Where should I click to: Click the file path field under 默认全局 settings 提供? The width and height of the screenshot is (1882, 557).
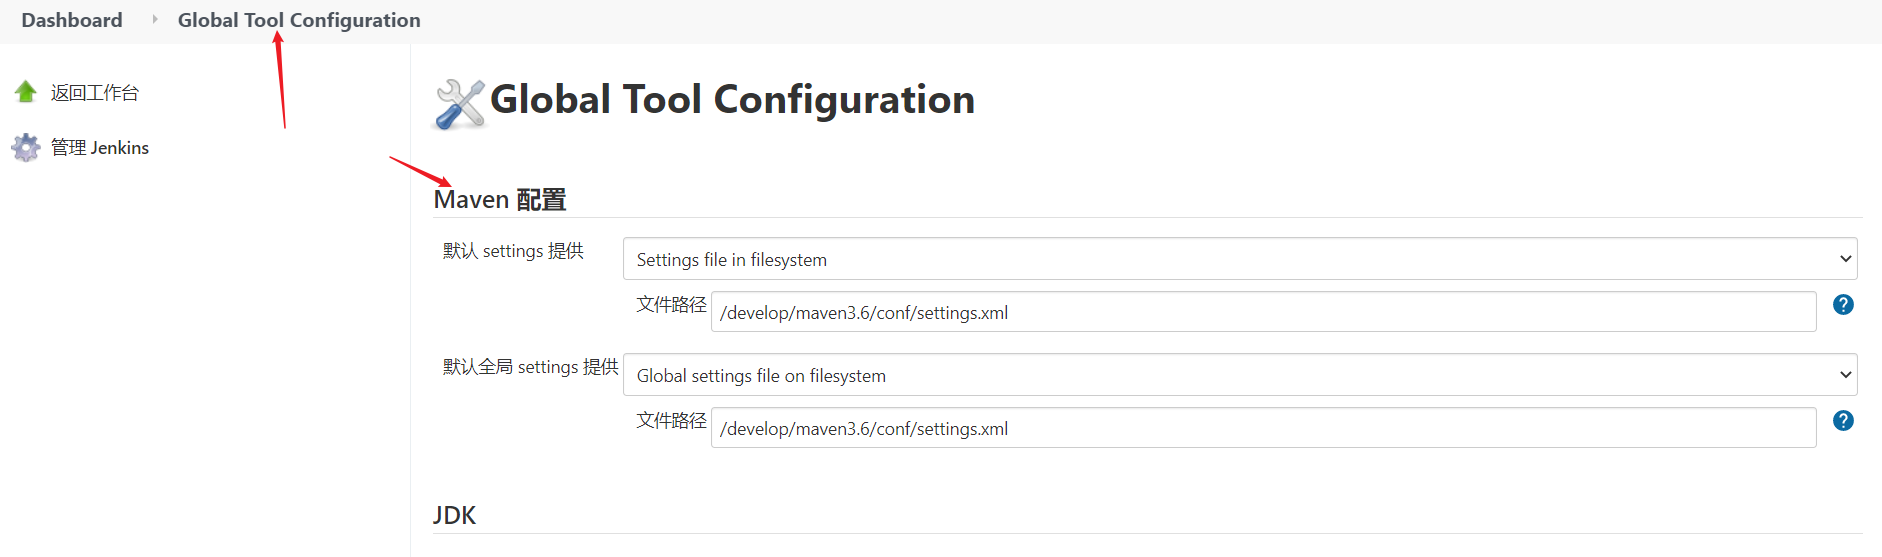[x=1262, y=428]
